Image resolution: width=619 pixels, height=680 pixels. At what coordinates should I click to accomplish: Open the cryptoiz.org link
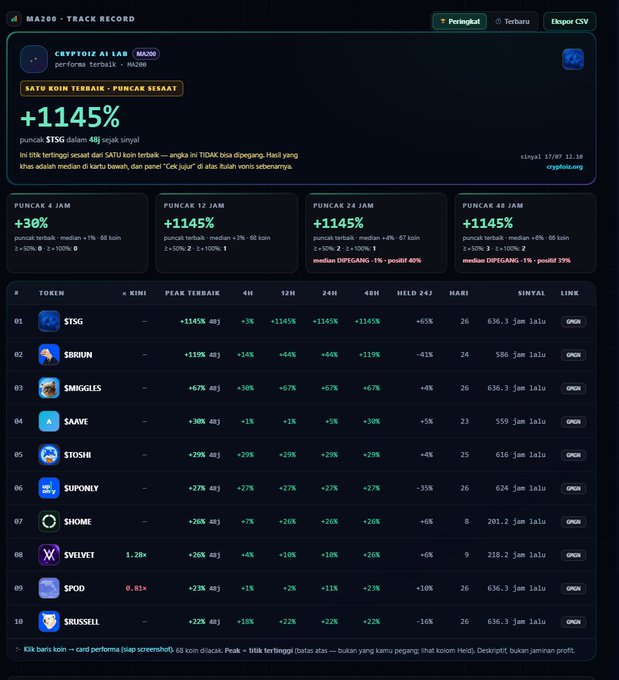(x=564, y=167)
